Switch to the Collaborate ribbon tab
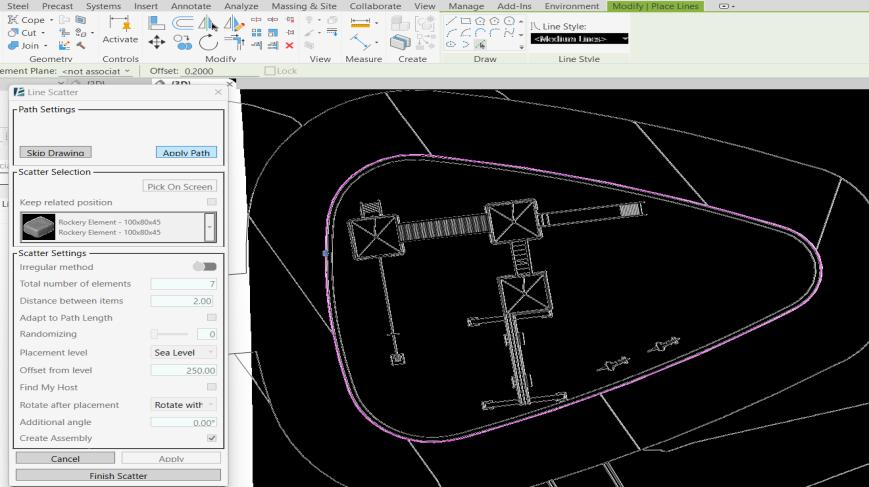 pos(375,6)
